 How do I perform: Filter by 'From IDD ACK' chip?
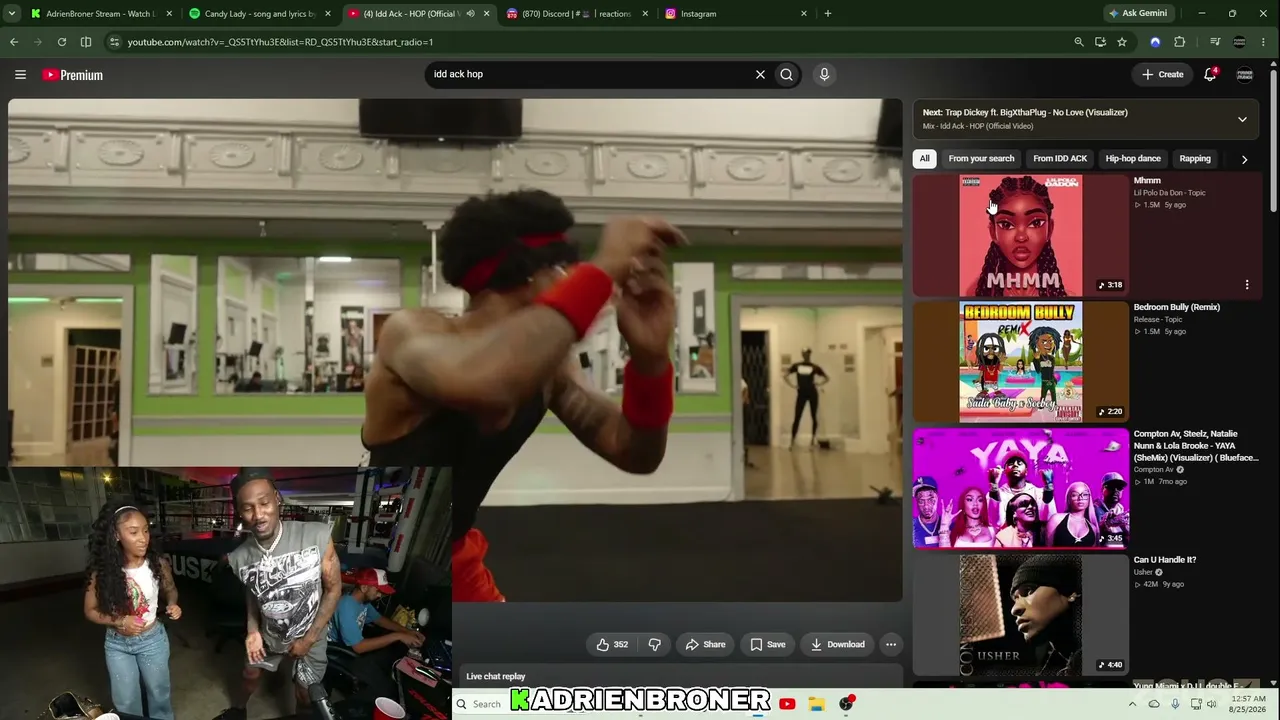tap(1060, 159)
